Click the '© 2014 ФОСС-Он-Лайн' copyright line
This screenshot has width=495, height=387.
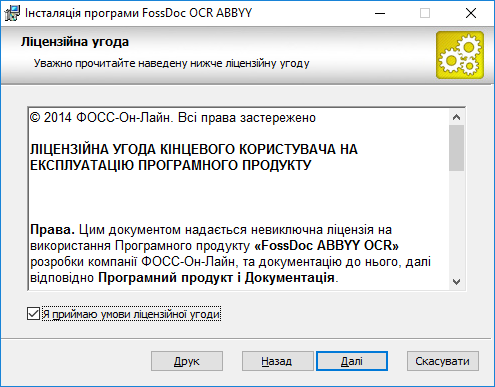click(x=173, y=118)
